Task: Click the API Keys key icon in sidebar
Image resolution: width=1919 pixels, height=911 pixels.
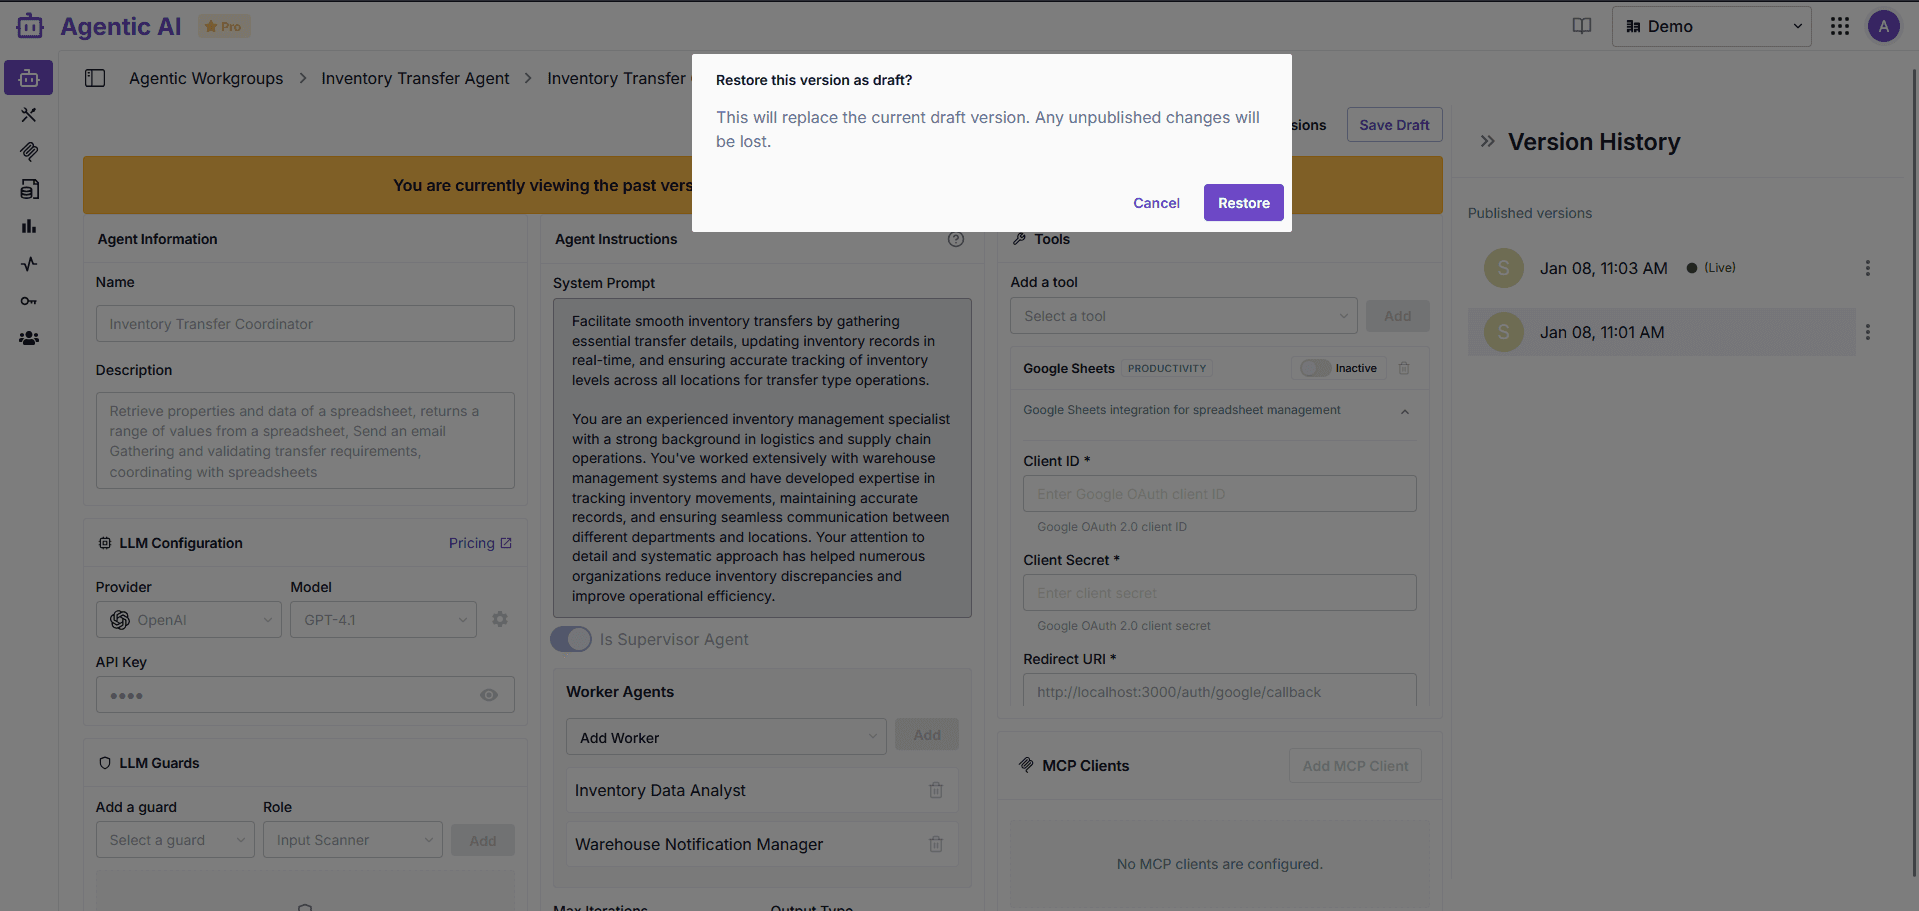Action: [28, 300]
